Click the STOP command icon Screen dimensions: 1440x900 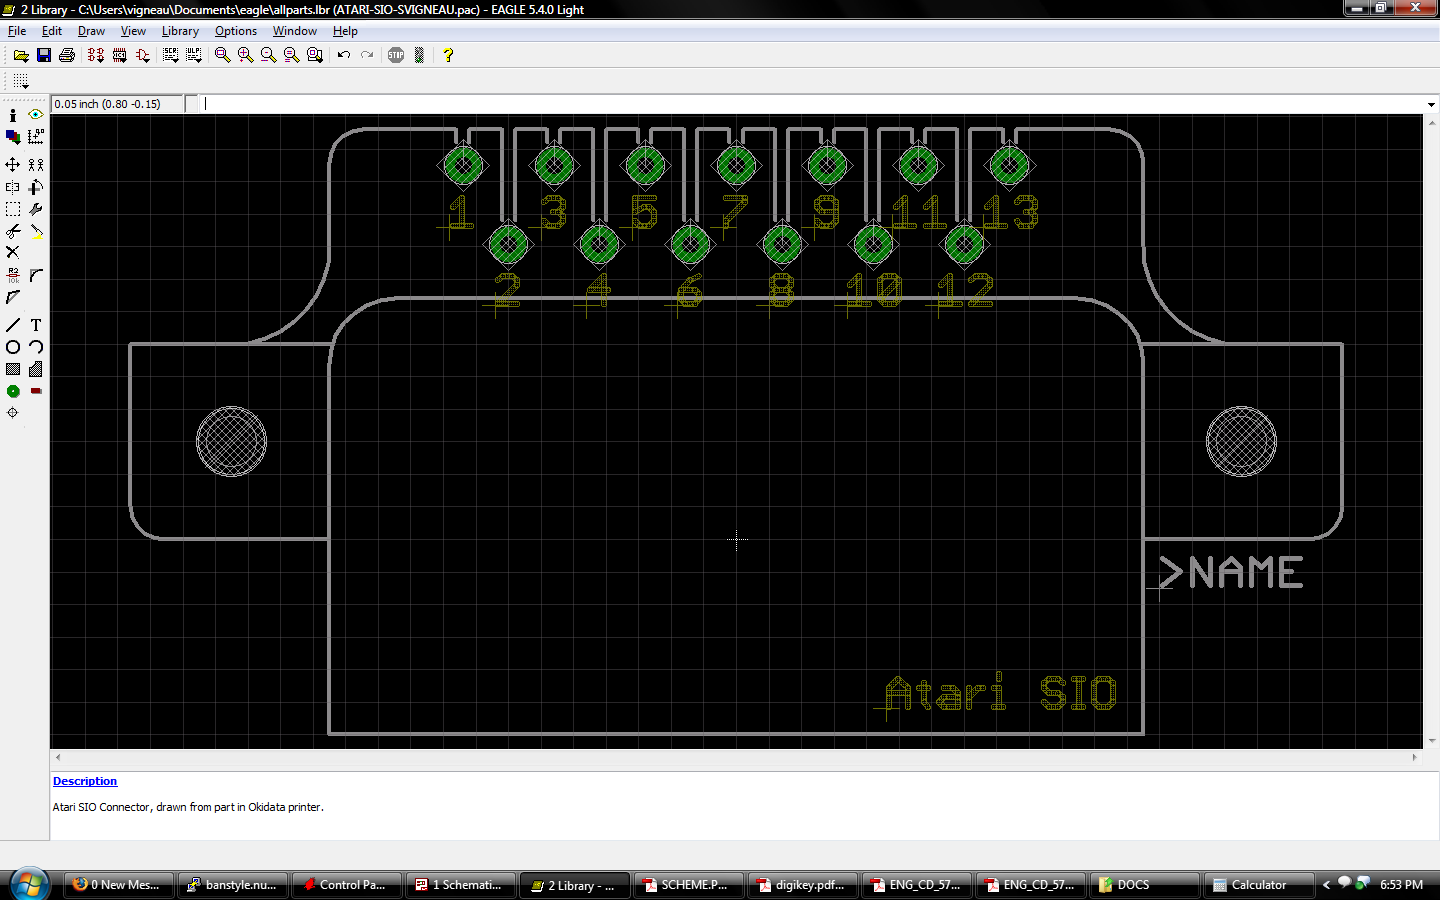(396, 55)
